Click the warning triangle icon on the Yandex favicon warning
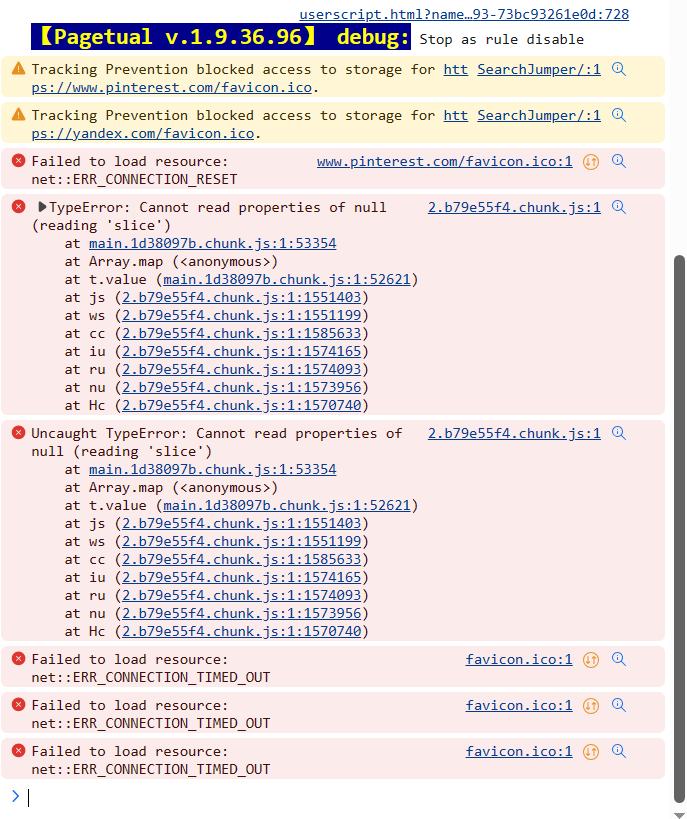The width and height of the screenshot is (687, 819). pos(18,115)
